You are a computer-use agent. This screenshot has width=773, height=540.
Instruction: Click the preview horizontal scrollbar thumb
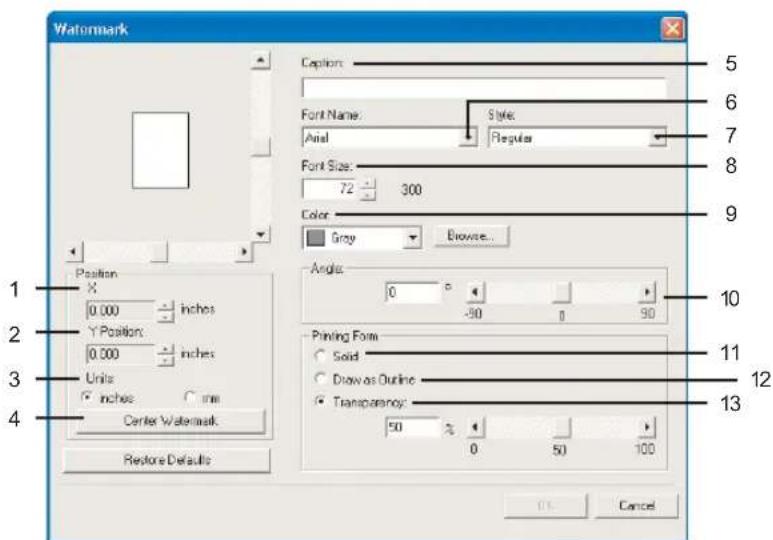tap(159, 252)
